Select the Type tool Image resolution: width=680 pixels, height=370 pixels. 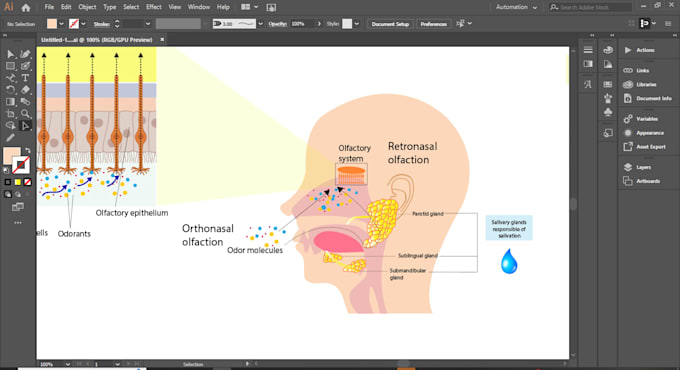tap(25, 78)
